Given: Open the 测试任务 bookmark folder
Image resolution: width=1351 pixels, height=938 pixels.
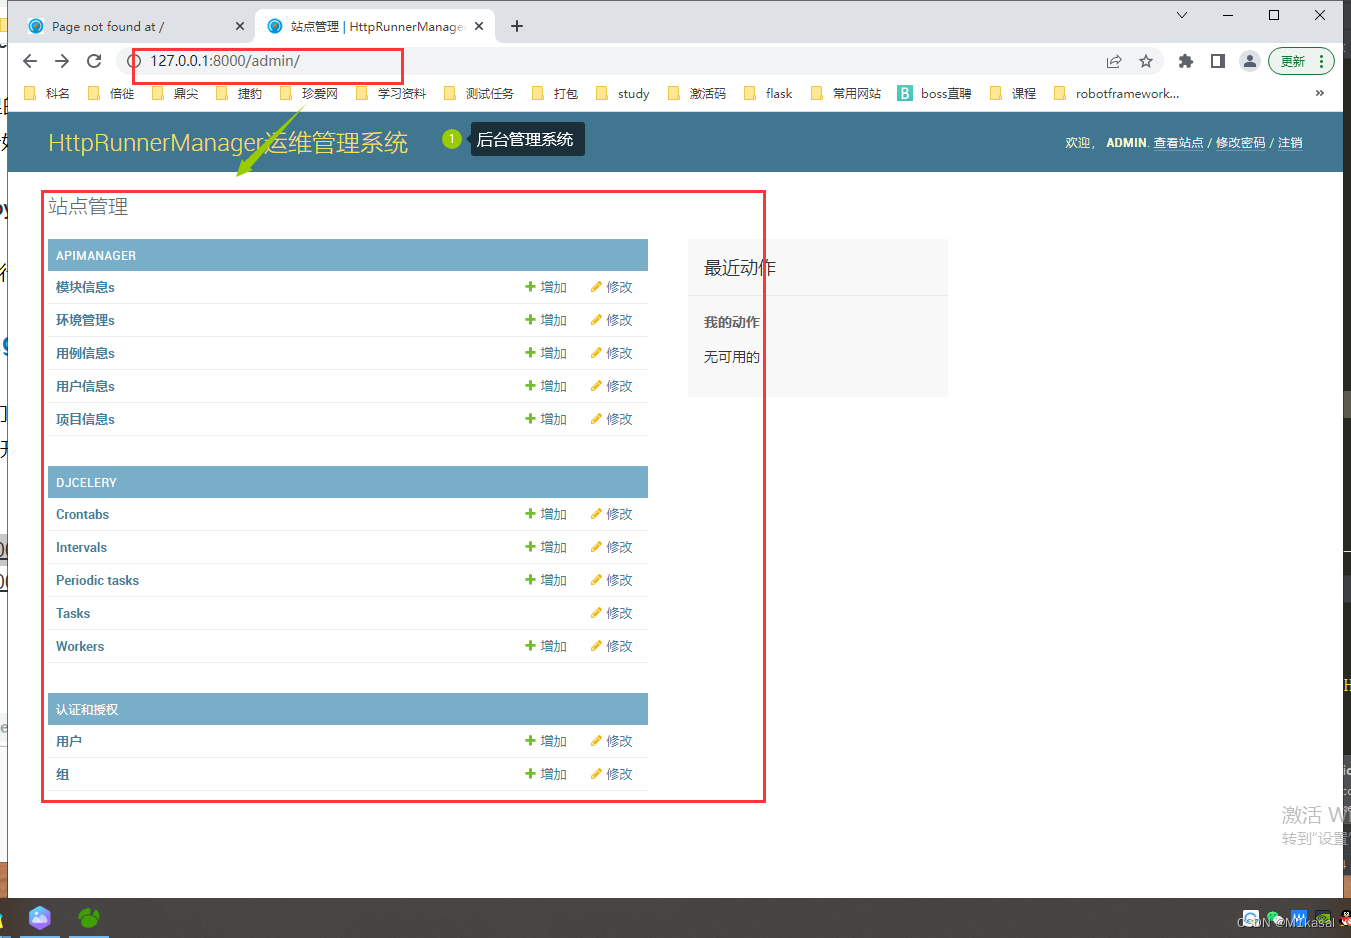Looking at the screenshot, I should [x=479, y=93].
